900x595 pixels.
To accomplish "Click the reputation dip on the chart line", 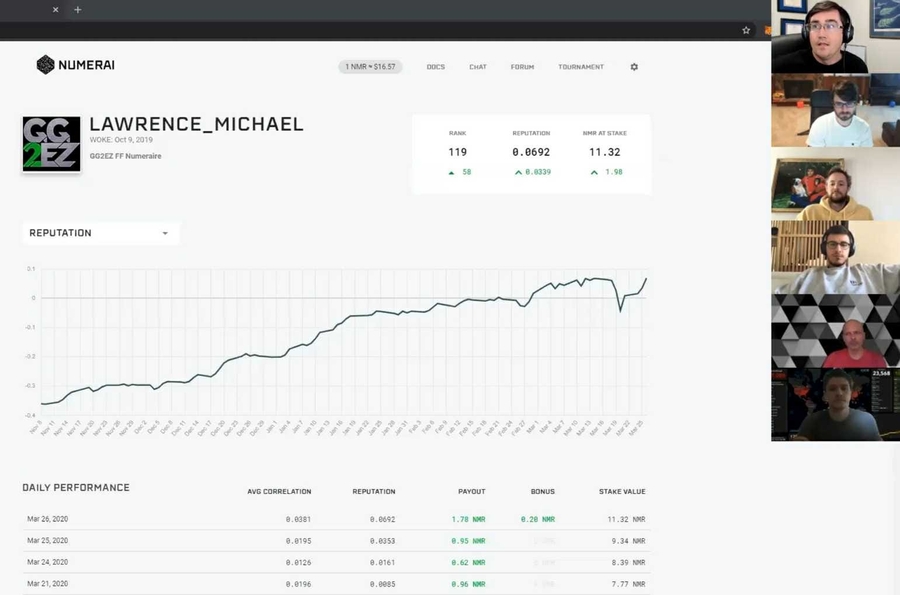I will coord(620,310).
